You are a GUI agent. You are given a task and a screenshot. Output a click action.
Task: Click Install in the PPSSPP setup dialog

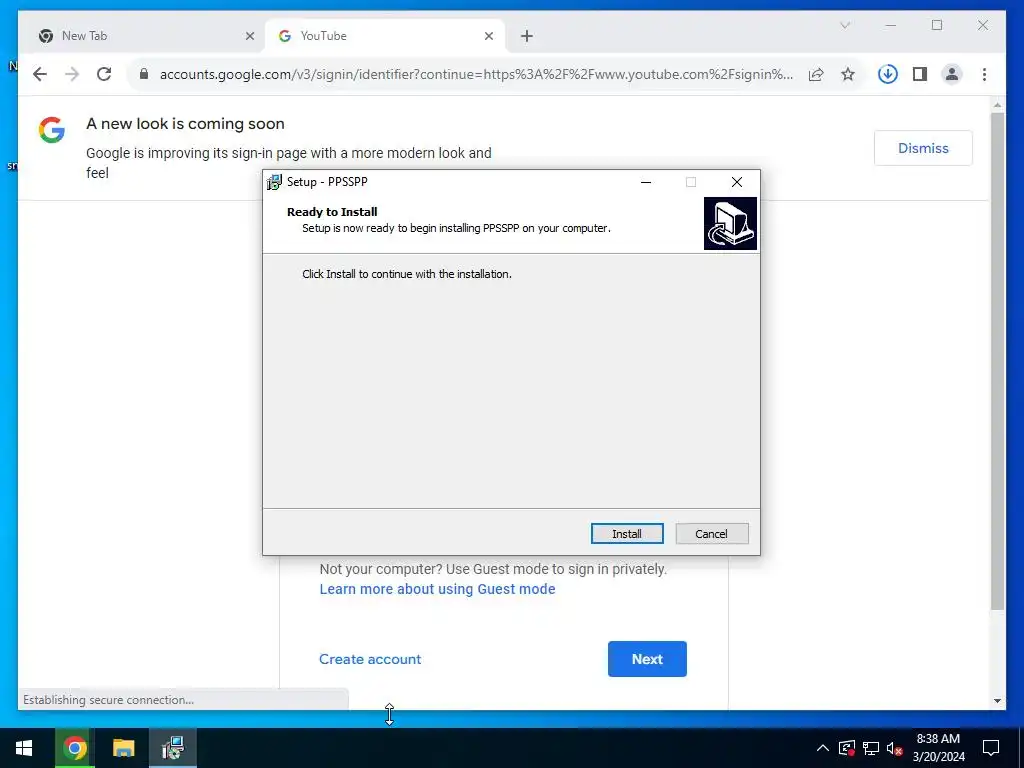click(627, 534)
